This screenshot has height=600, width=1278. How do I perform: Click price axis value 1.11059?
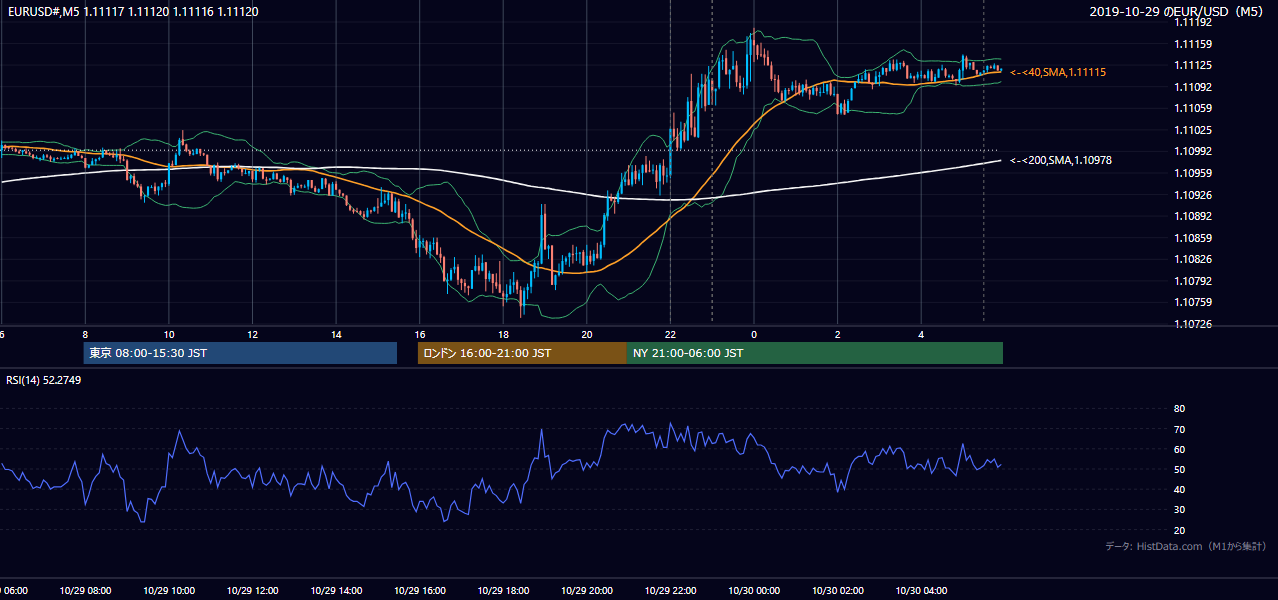(x=1193, y=108)
